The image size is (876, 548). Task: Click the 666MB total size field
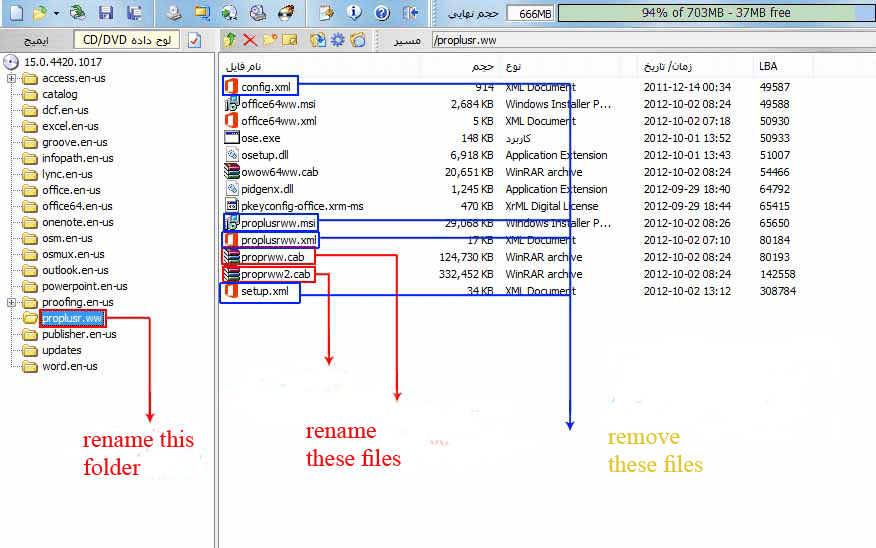click(530, 13)
